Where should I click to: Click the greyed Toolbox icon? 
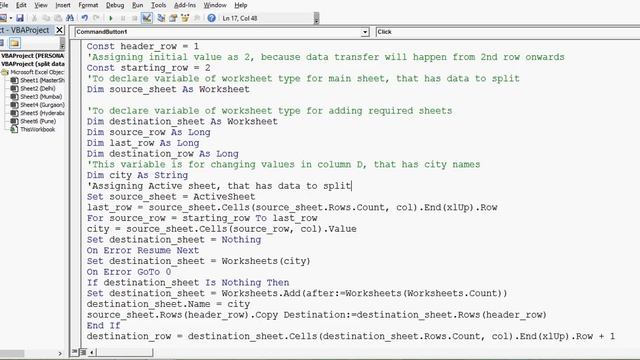pyautogui.click(x=197, y=18)
